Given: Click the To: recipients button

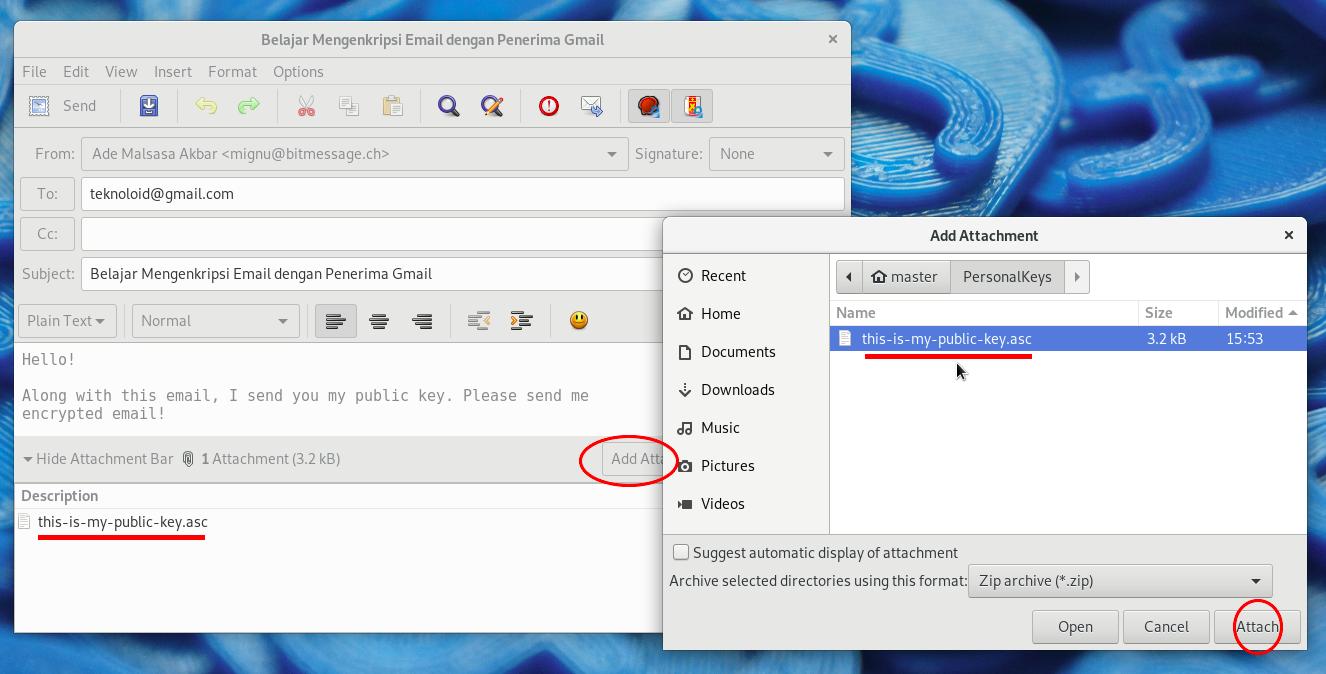Looking at the screenshot, I should click(47, 194).
